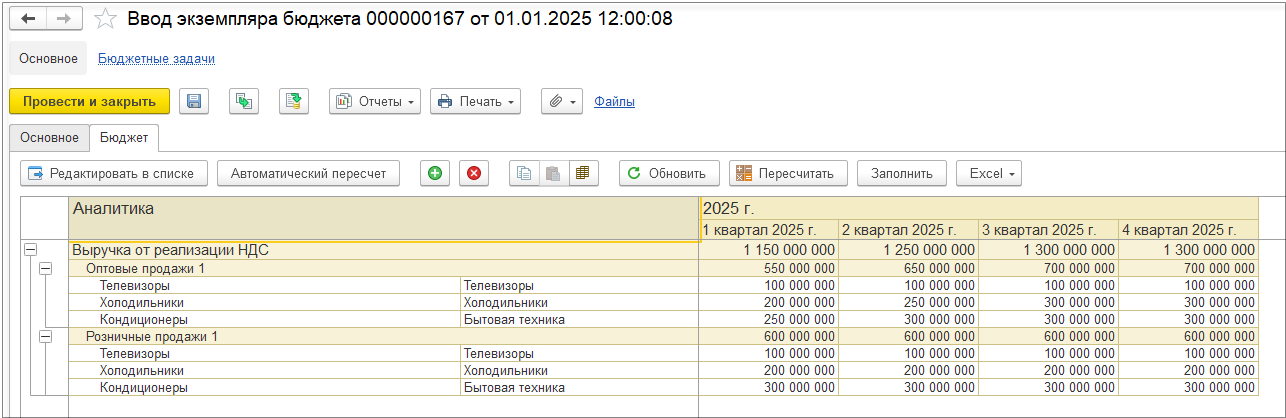1286x418 pixels.
Task: Select the 3 квартал 2025 г. column header
Action: pyautogui.click(x=1048, y=230)
